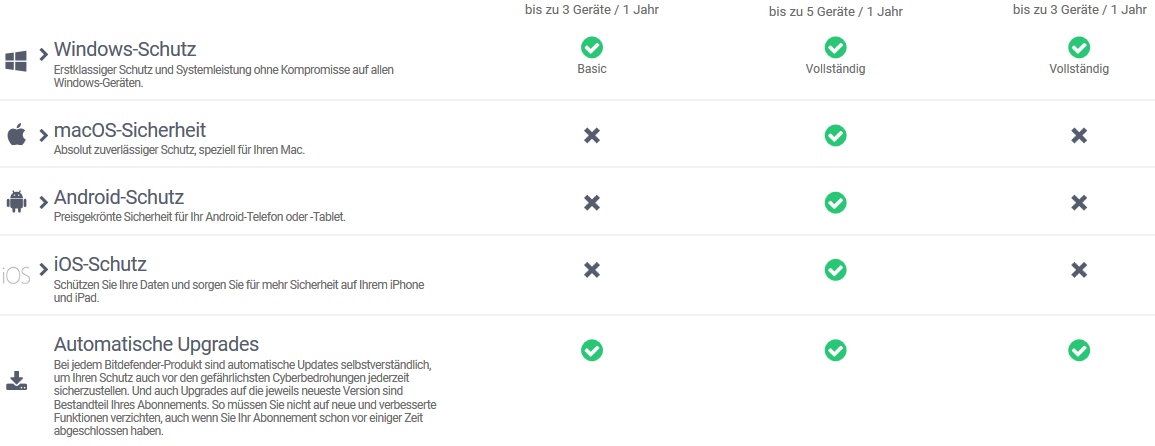Click the last-column checkmark for Automatische Upgrades
The height and width of the screenshot is (446, 1155).
[1079, 350]
